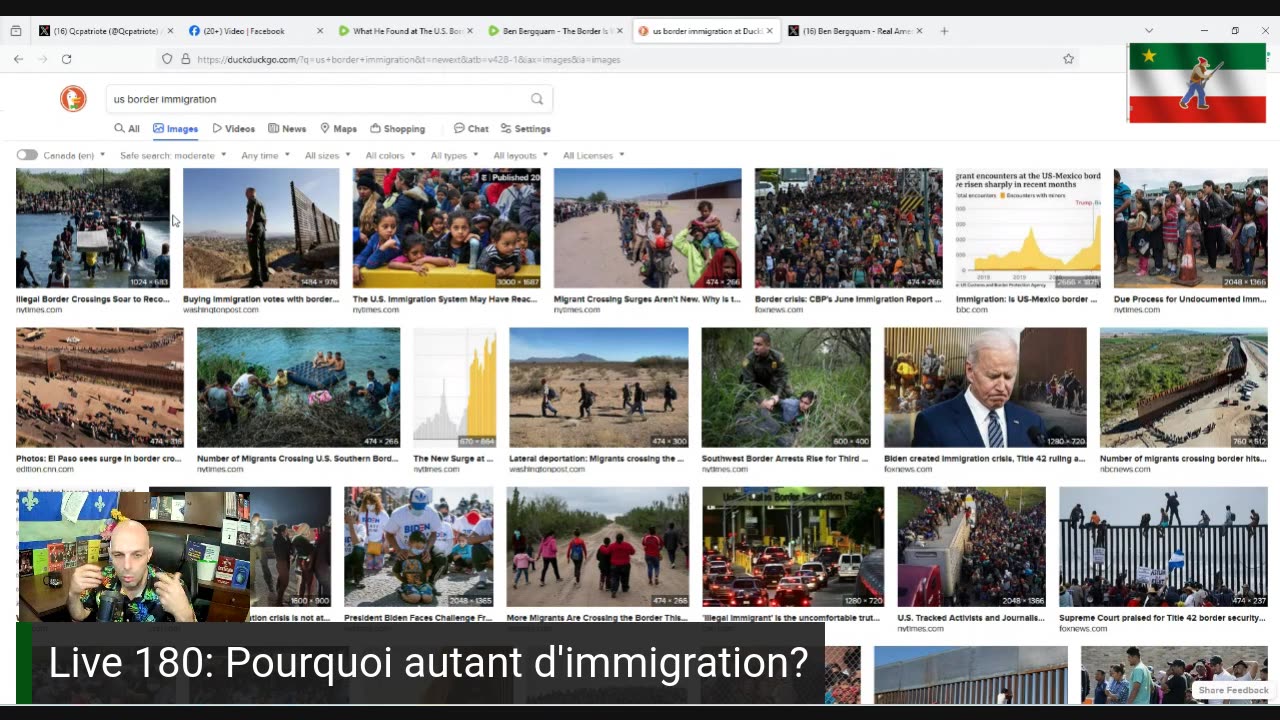Image resolution: width=1280 pixels, height=720 pixels.
Task: Open the bbc.com migrant encounters chart image
Action: click(1028, 228)
